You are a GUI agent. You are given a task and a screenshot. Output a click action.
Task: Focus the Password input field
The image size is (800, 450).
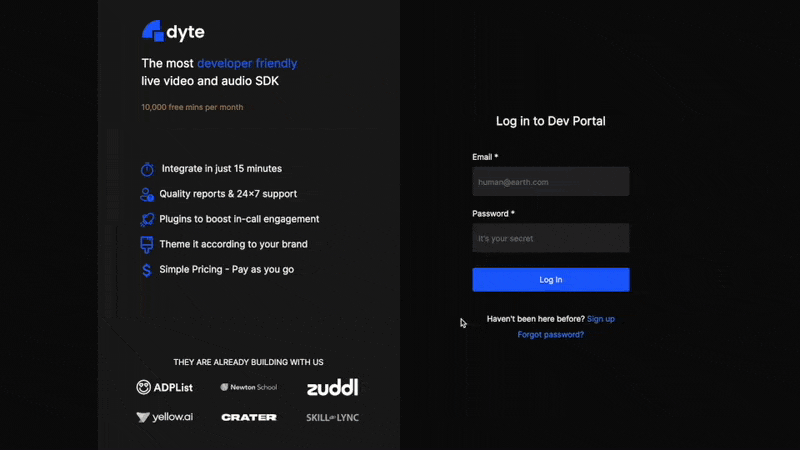(550, 238)
